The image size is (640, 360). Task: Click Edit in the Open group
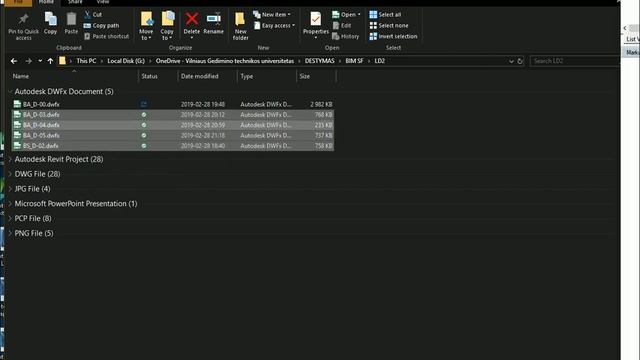coord(342,25)
